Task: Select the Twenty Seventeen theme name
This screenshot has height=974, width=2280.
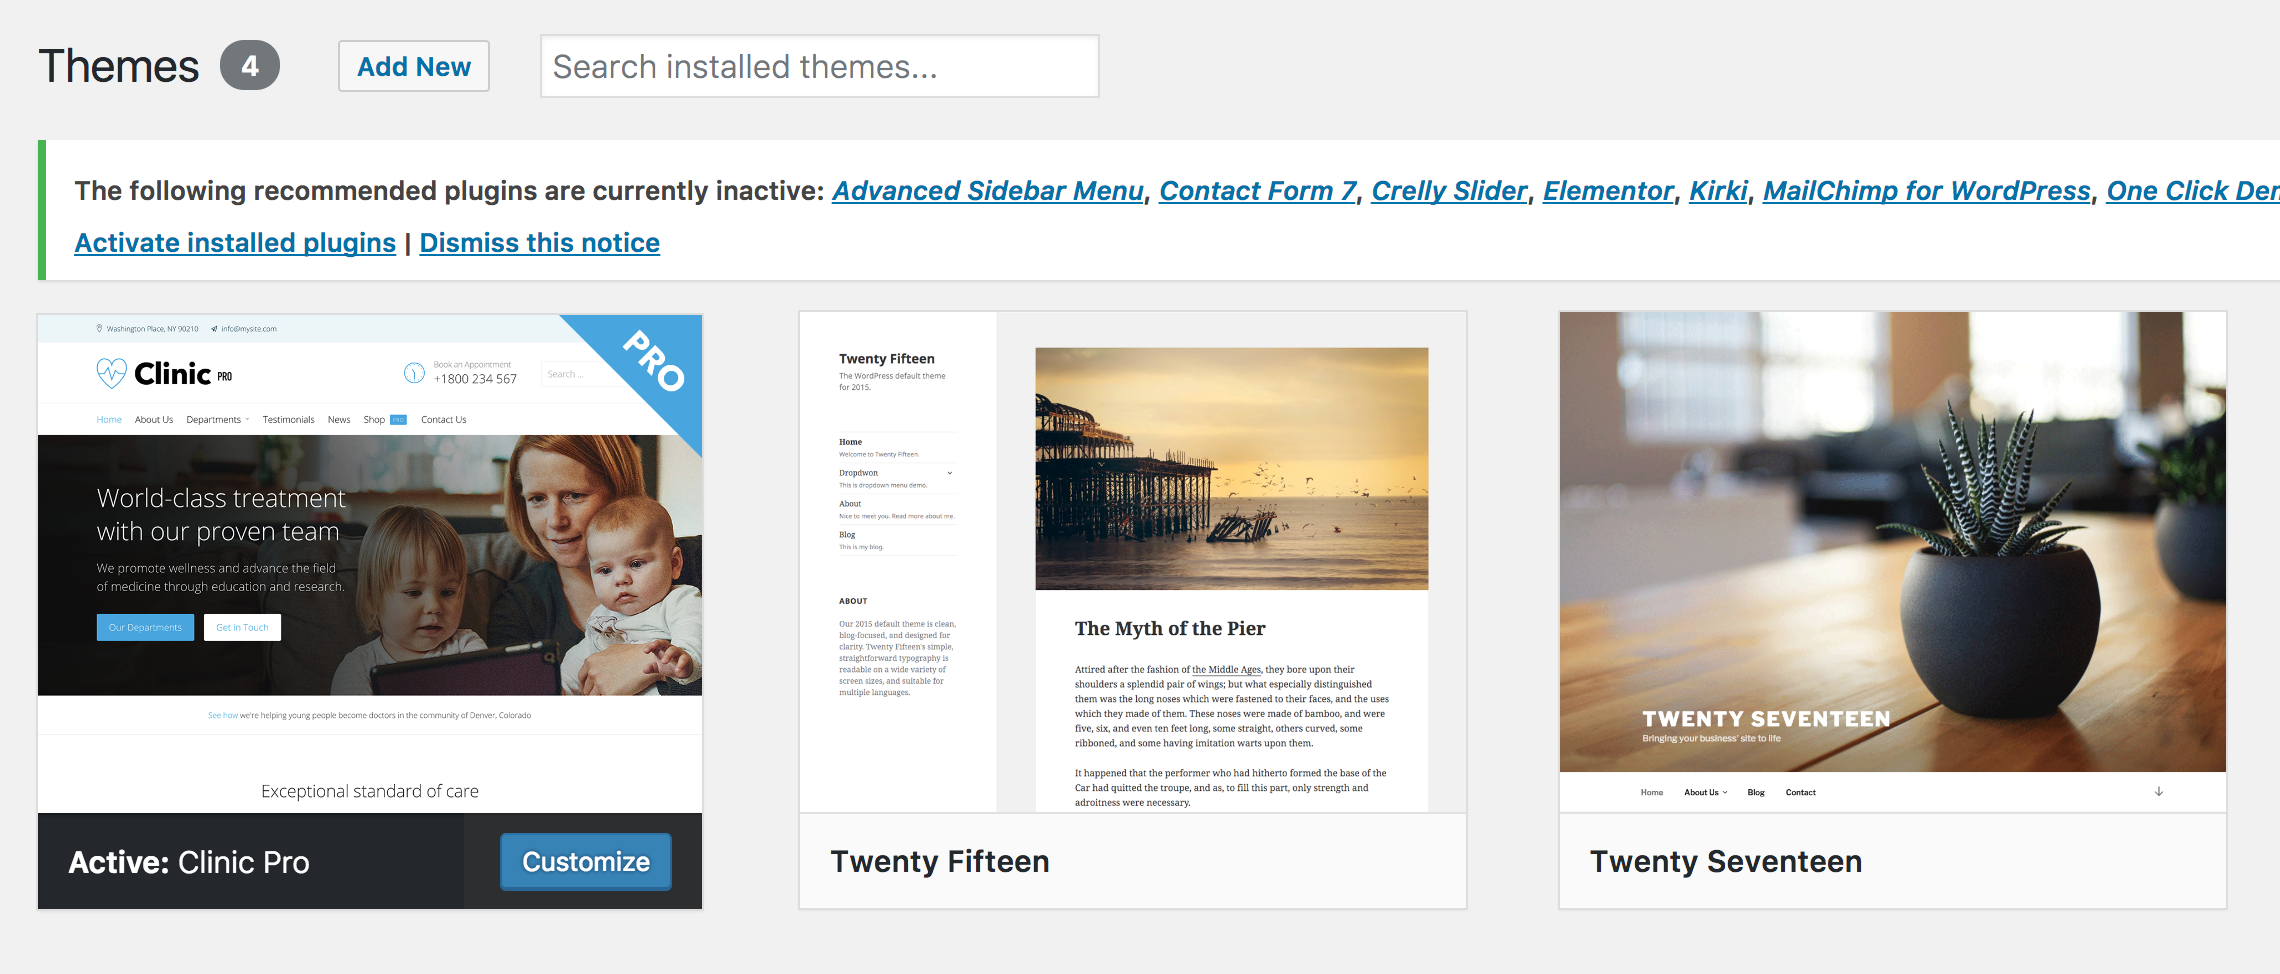Action: click(1726, 861)
